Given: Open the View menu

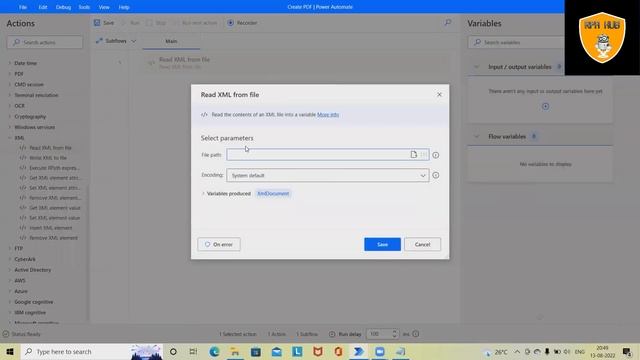Looking at the screenshot, I should [104, 7].
